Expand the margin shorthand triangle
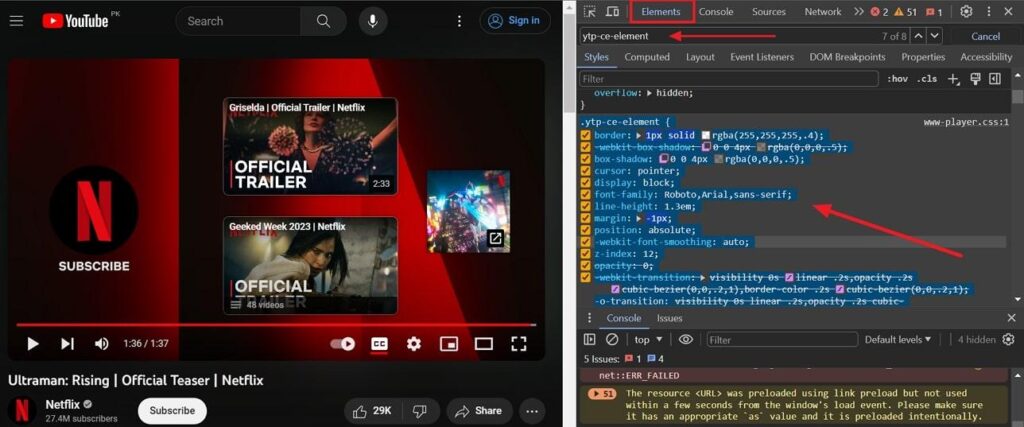 [x=639, y=218]
